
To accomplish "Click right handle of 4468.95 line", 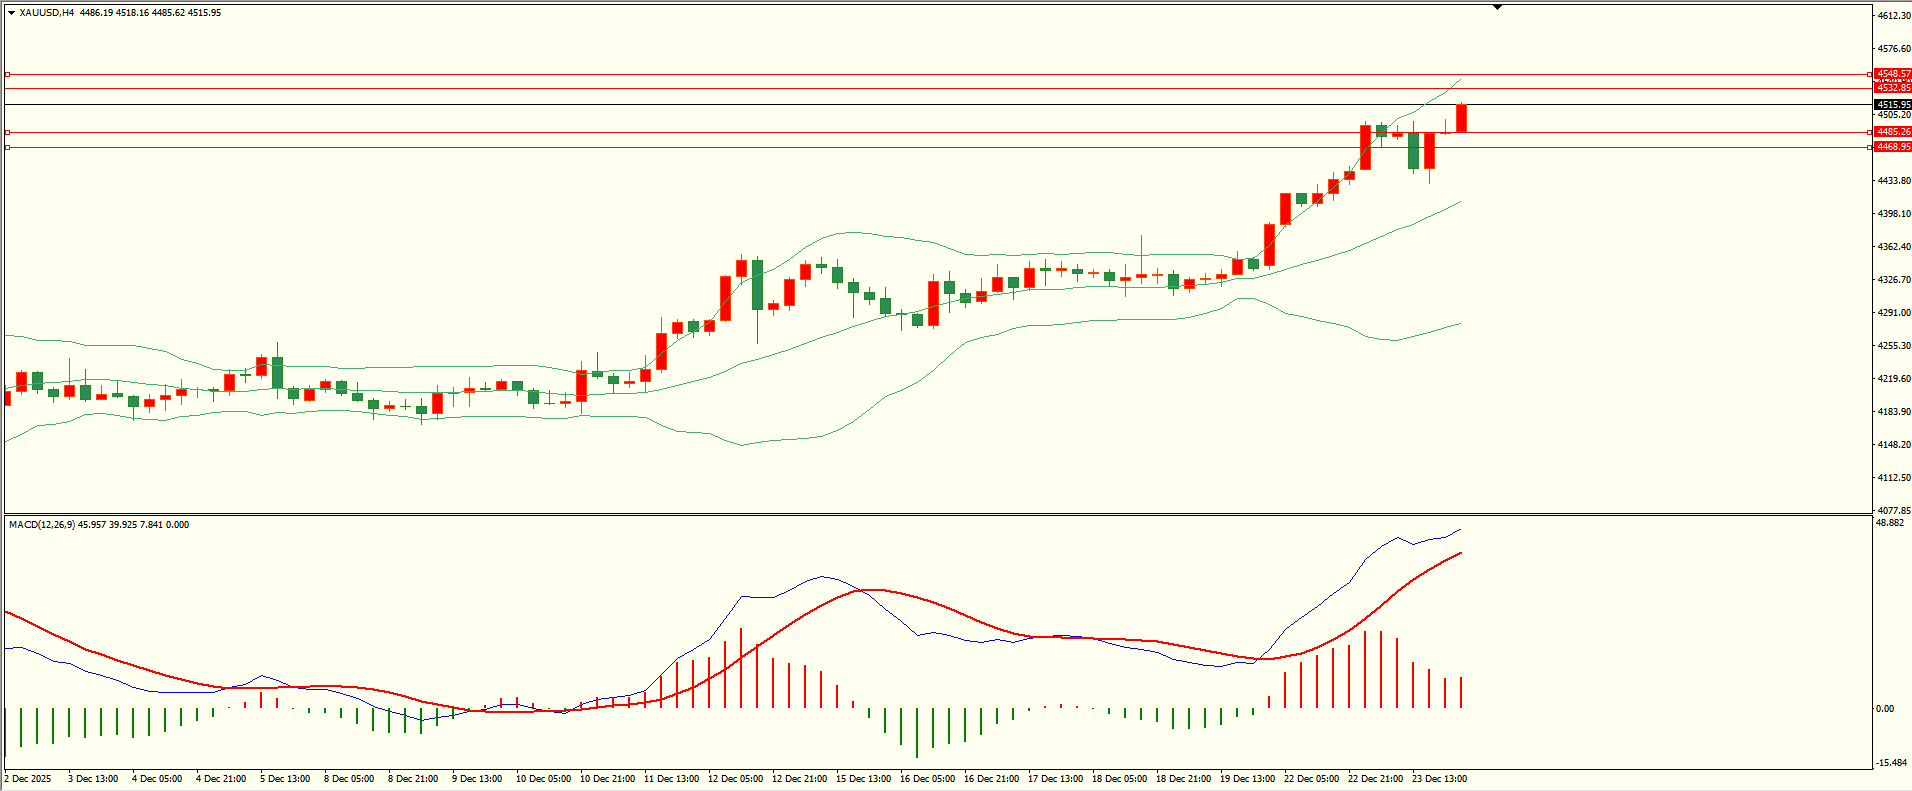I will [x=1870, y=147].
